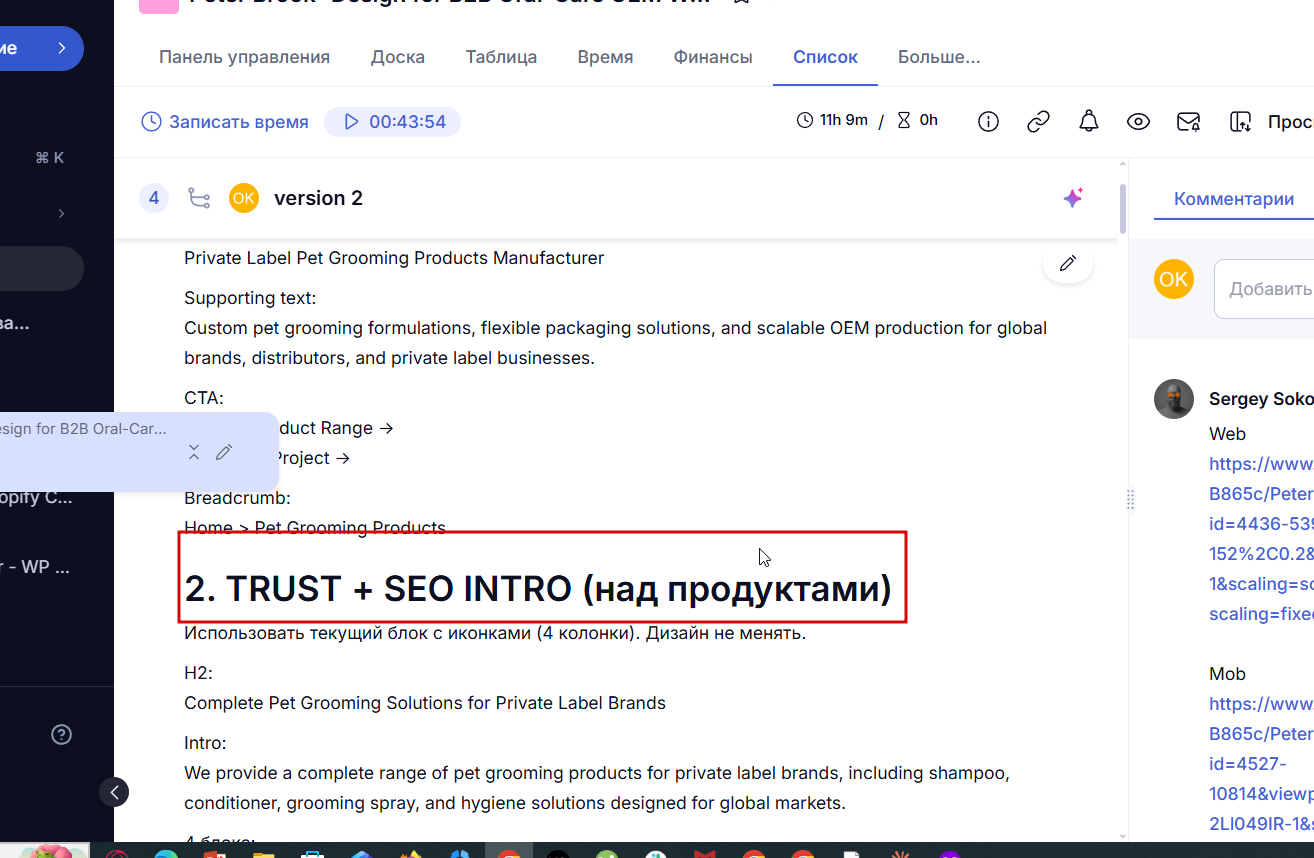Select the Время tab

605,57
